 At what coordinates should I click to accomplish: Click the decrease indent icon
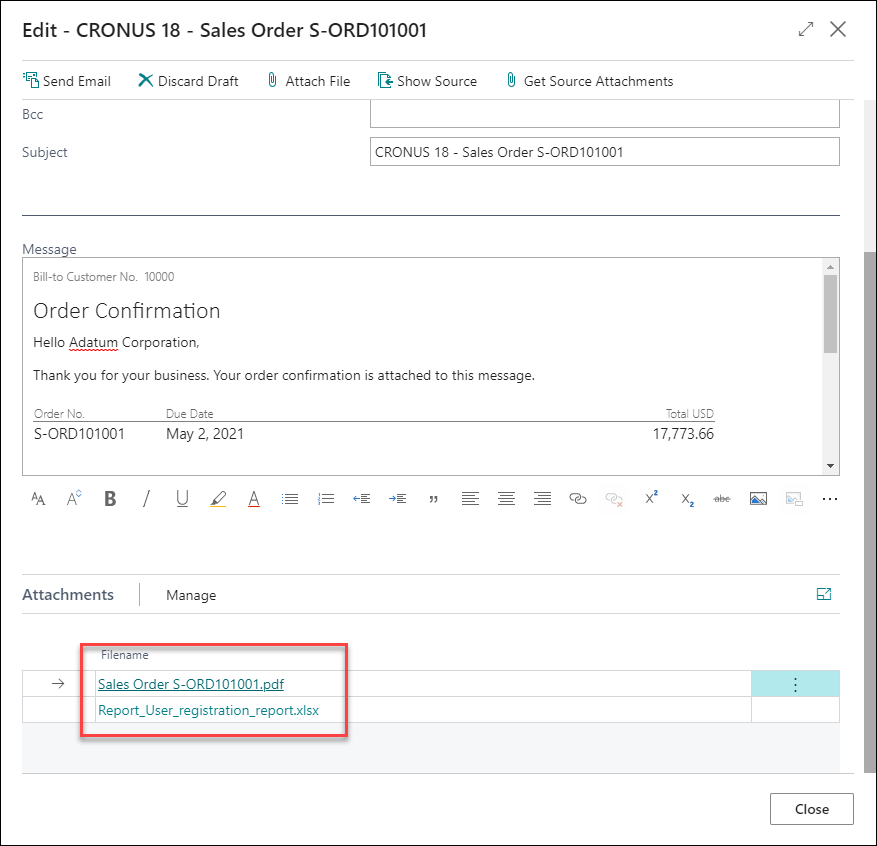pos(361,499)
